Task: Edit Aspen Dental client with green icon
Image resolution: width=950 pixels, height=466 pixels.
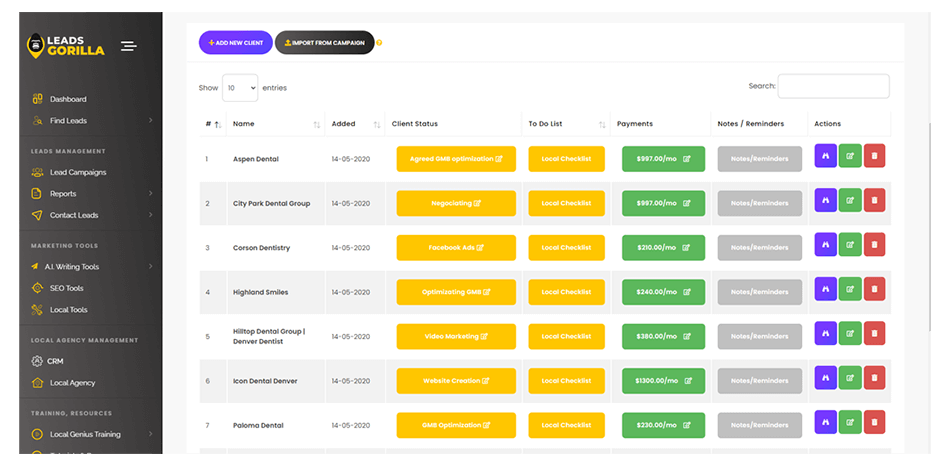Action: [x=849, y=156]
